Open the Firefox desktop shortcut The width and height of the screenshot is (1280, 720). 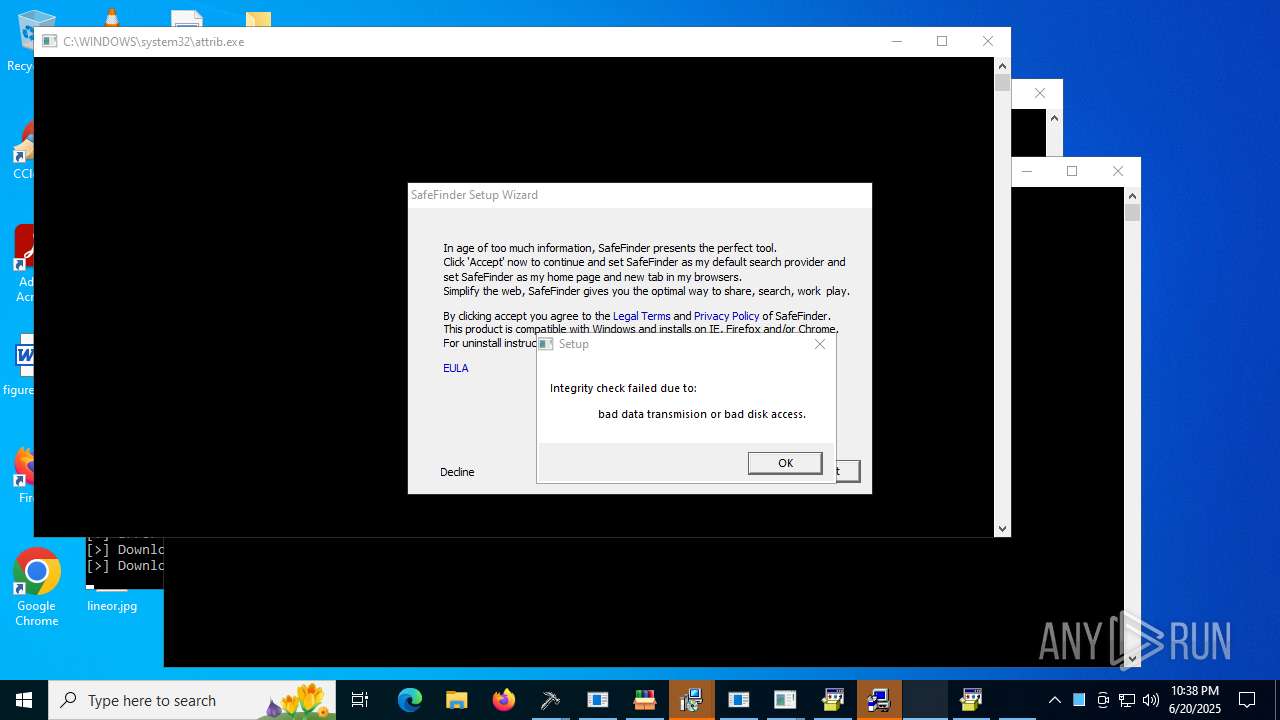(22, 475)
